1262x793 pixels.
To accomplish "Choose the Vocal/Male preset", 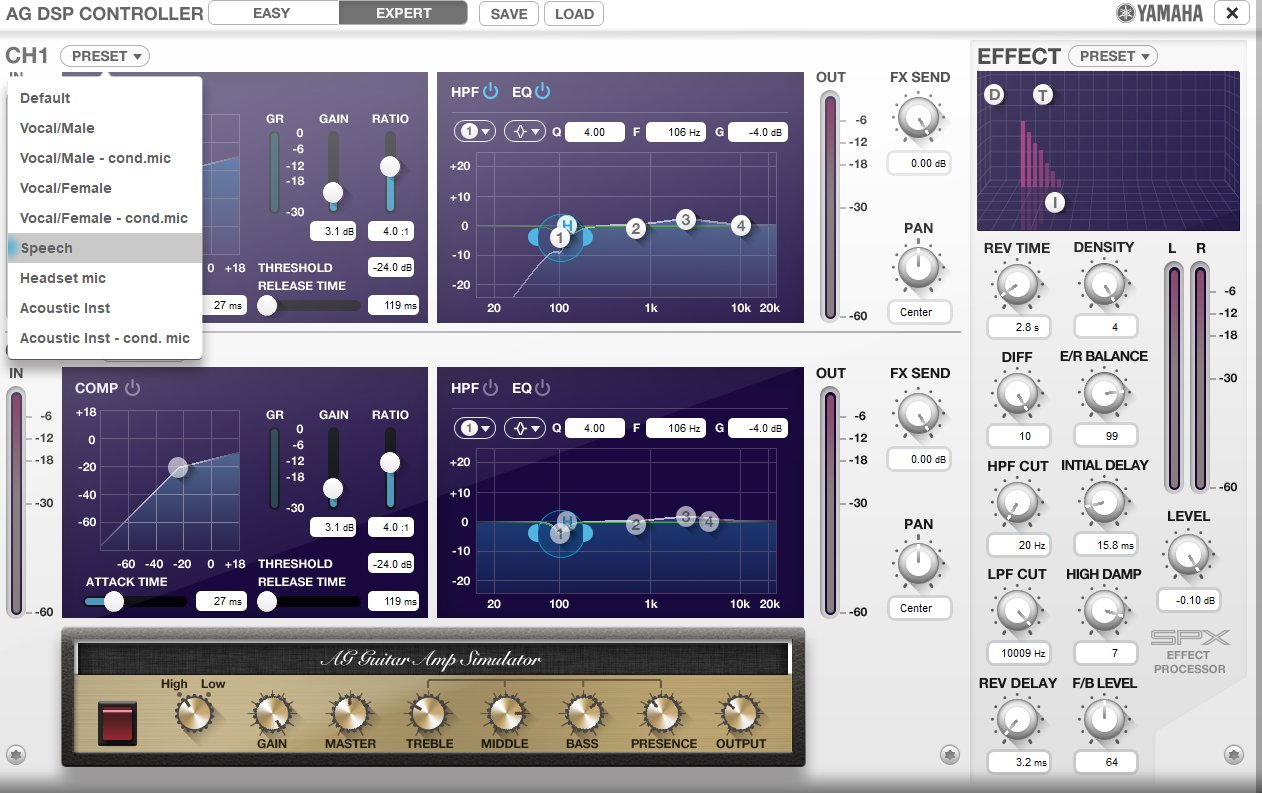I will click(105, 128).
